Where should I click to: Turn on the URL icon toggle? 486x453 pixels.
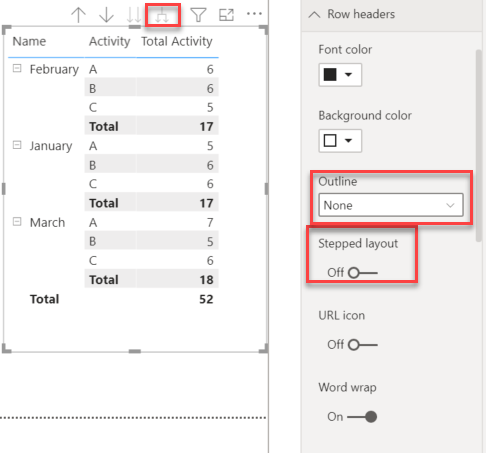click(363, 345)
